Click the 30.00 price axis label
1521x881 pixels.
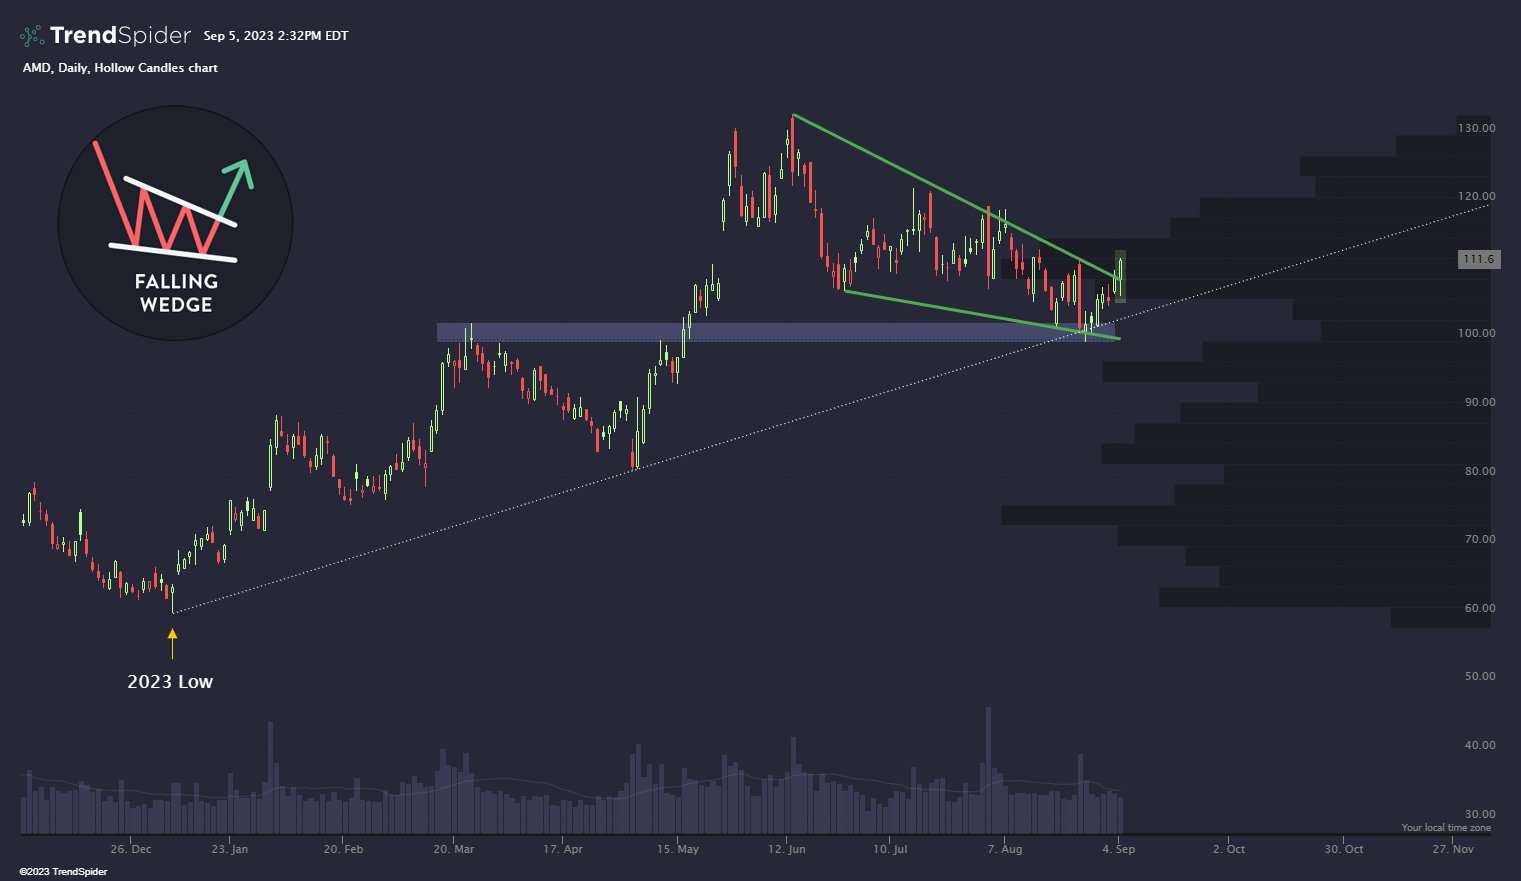pyautogui.click(x=1479, y=814)
